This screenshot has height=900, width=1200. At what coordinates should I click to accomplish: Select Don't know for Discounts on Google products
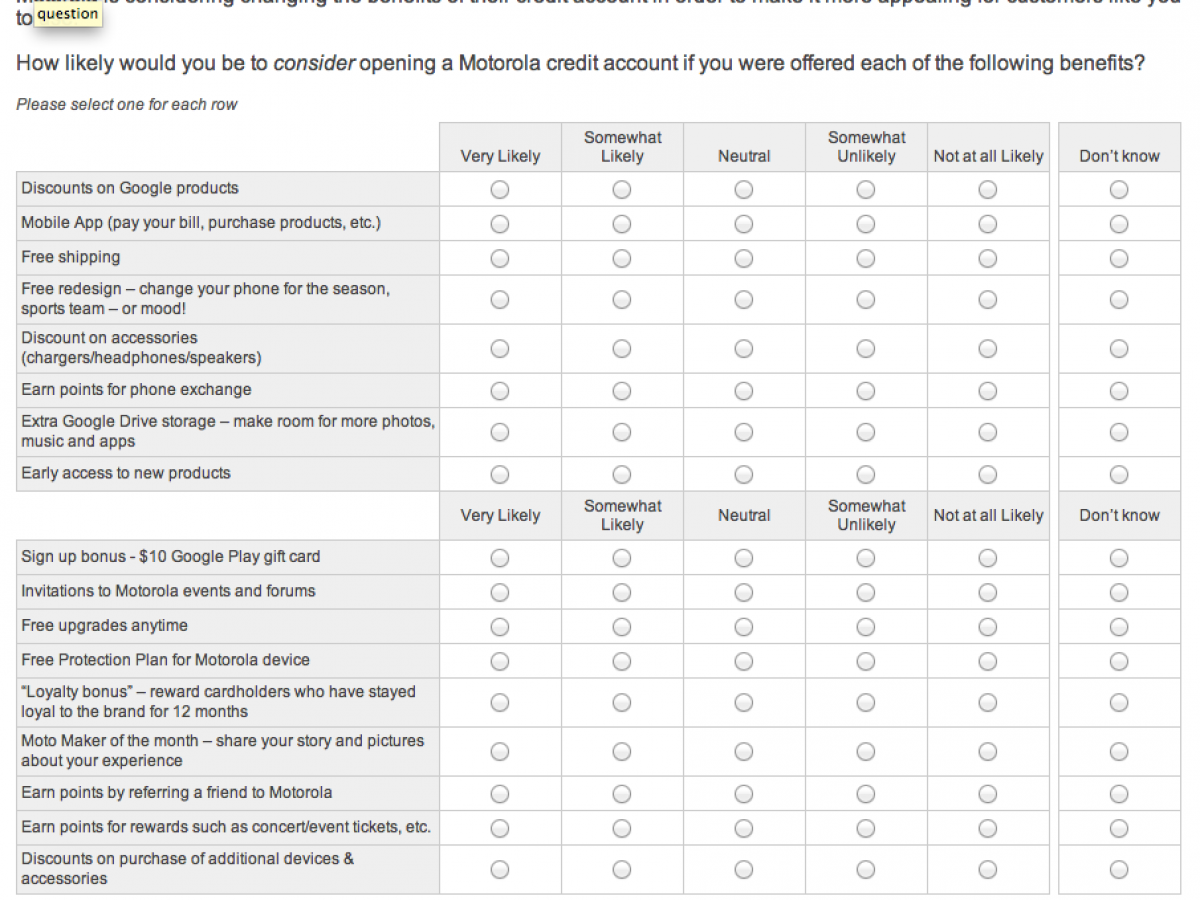pyautogui.click(x=1119, y=190)
